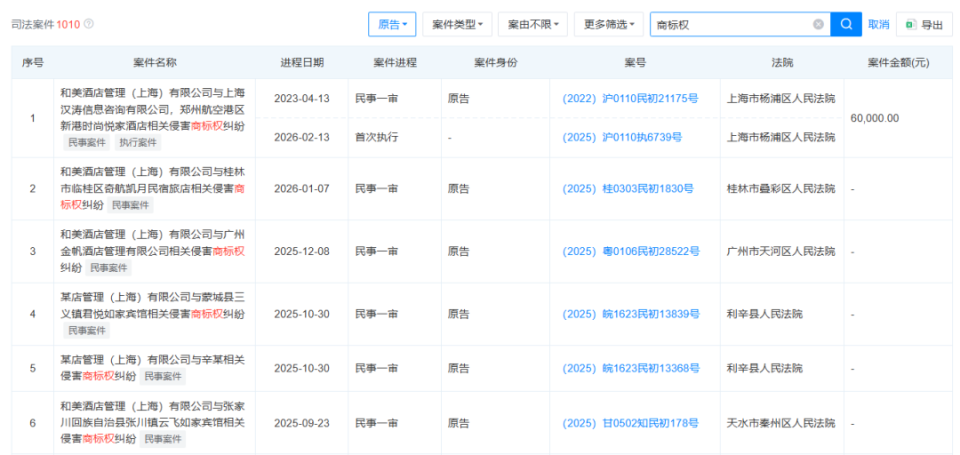Click the 案号 column header
The image size is (960, 455).
[x=635, y=62]
